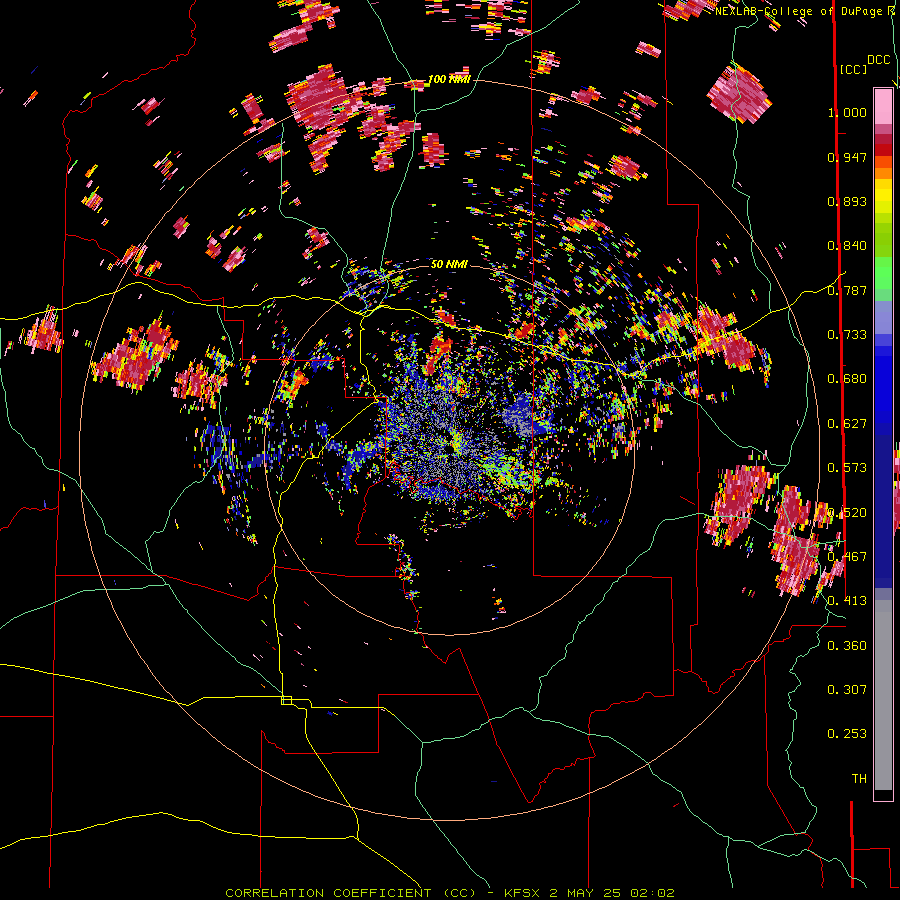Viewport: 900px width, 900px height.
Task: Click the 0.360 legend value
Action: coord(847,646)
